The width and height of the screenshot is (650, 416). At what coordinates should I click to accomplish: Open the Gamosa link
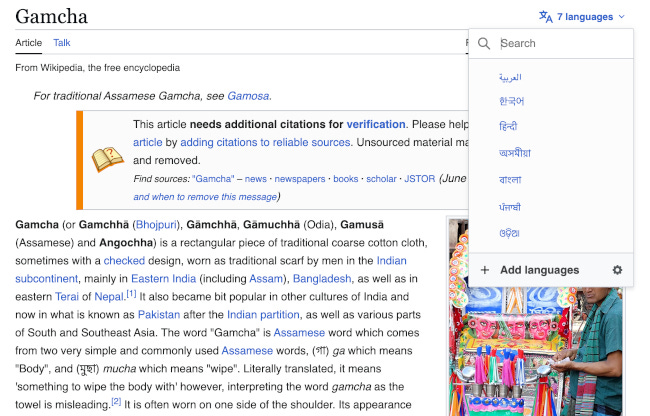tap(248, 96)
